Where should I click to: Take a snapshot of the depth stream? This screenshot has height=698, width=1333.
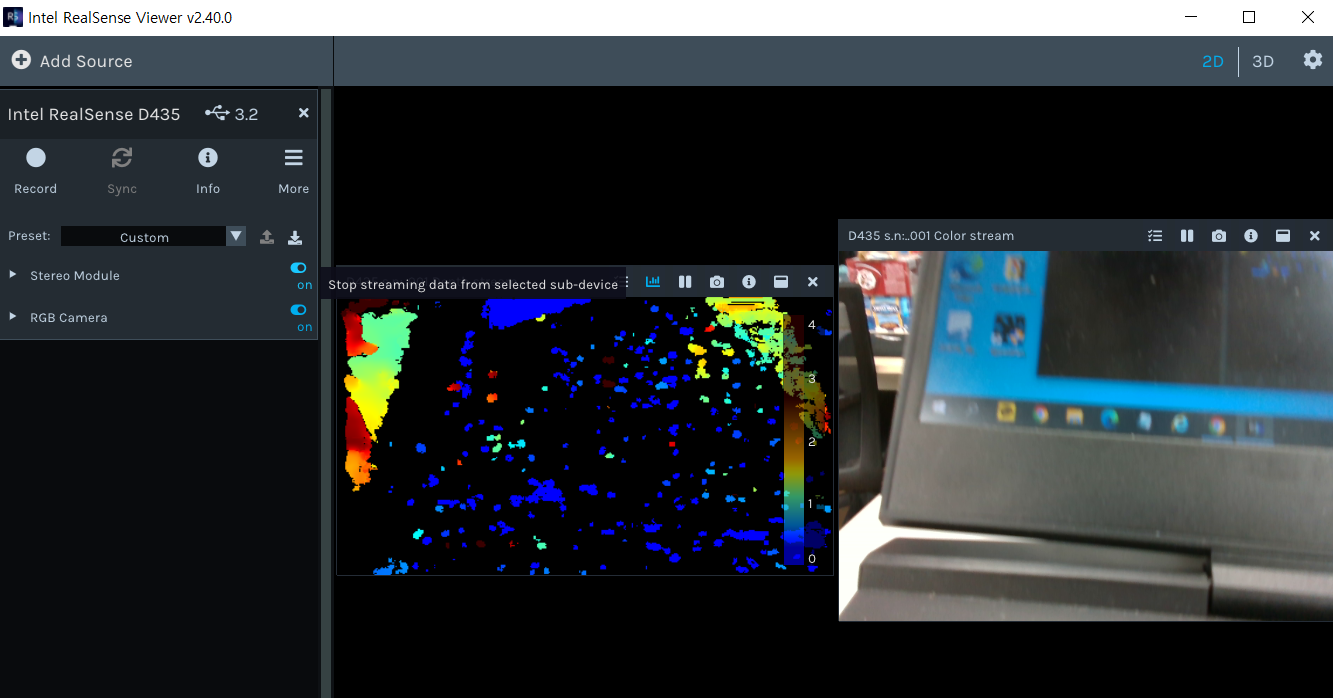click(717, 282)
